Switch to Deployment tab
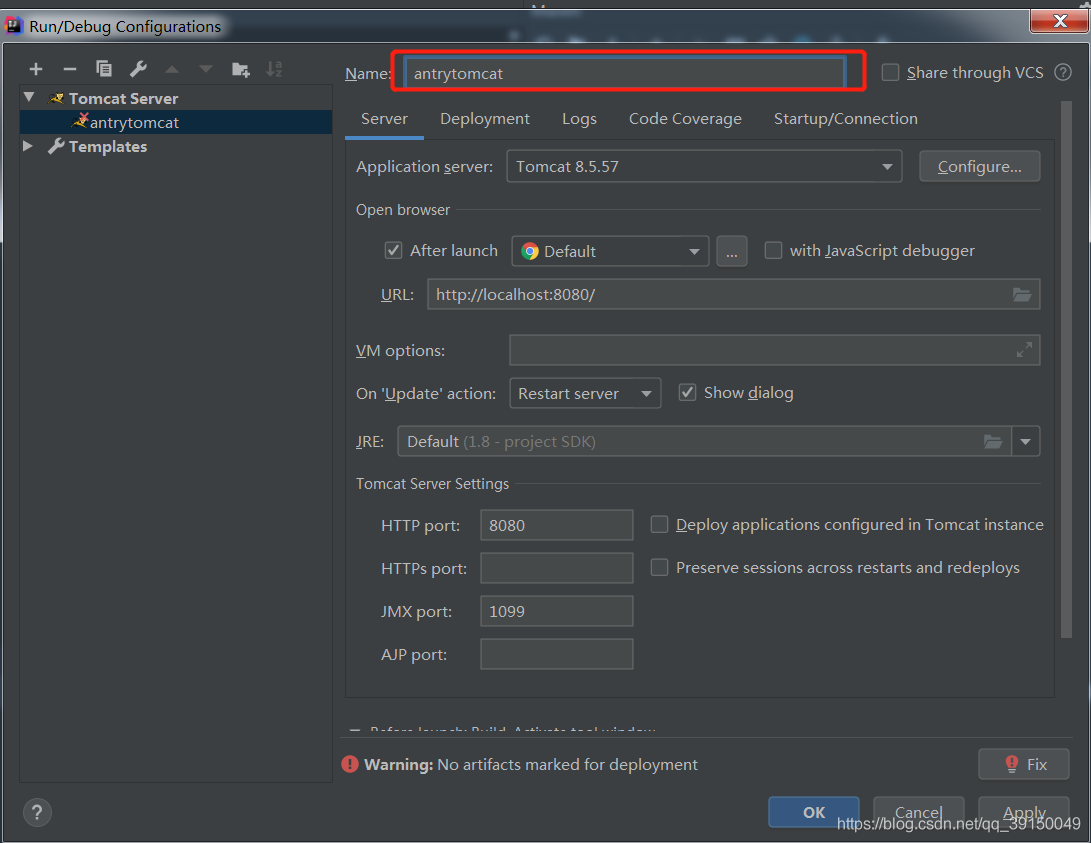The height and width of the screenshot is (843, 1091). [x=484, y=119]
